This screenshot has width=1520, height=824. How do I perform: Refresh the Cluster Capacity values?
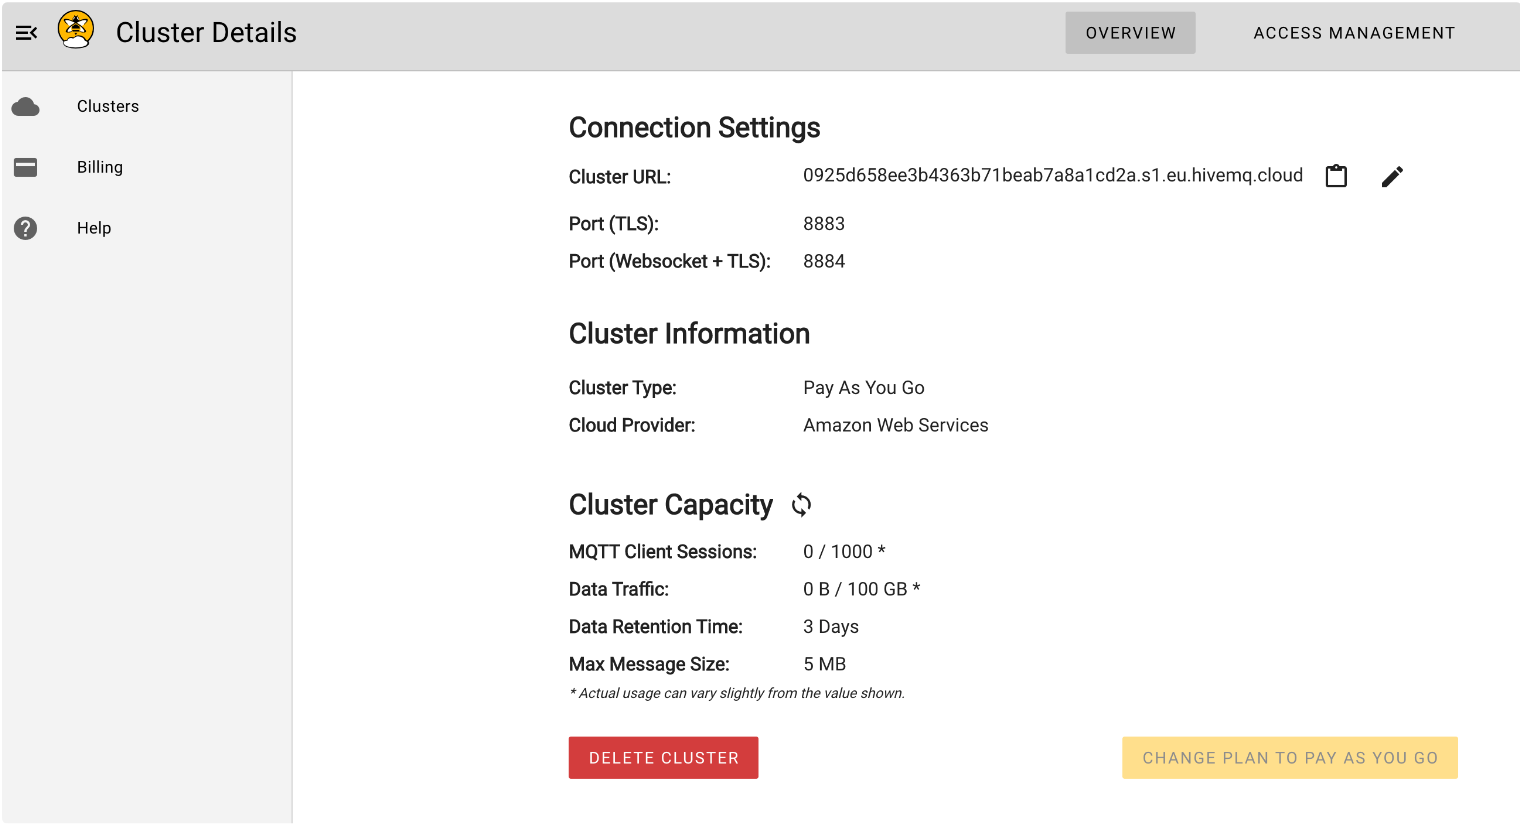[801, 505]
